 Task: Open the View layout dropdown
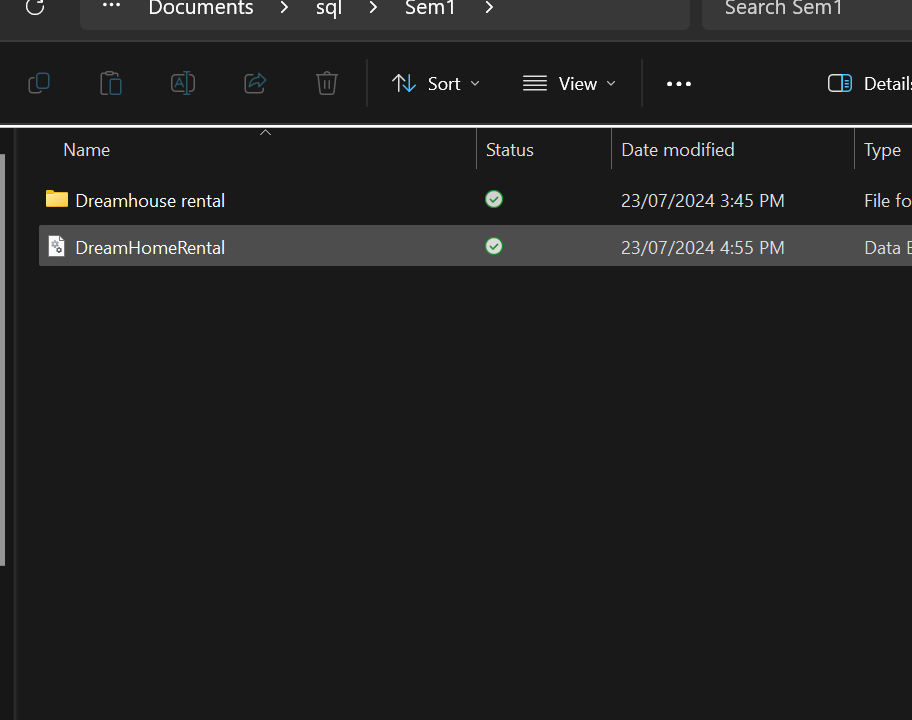(x=569, y=84)
